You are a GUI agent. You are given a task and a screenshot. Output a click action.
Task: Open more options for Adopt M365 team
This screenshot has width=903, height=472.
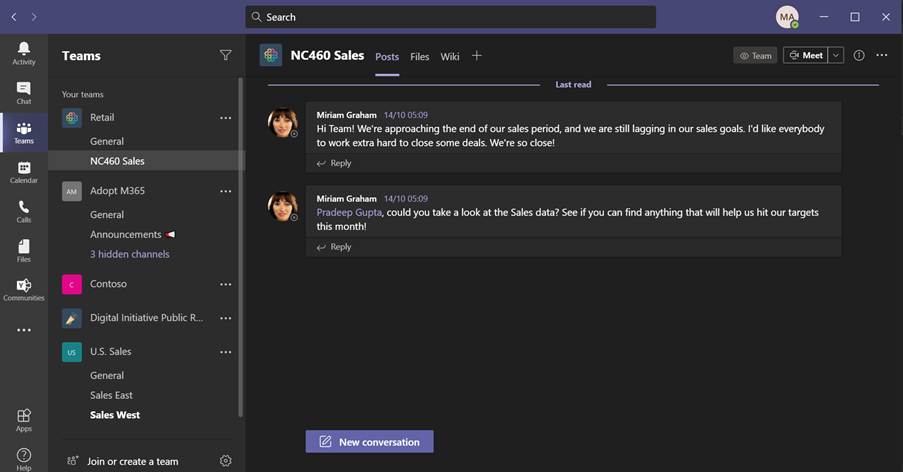[226, 191]
